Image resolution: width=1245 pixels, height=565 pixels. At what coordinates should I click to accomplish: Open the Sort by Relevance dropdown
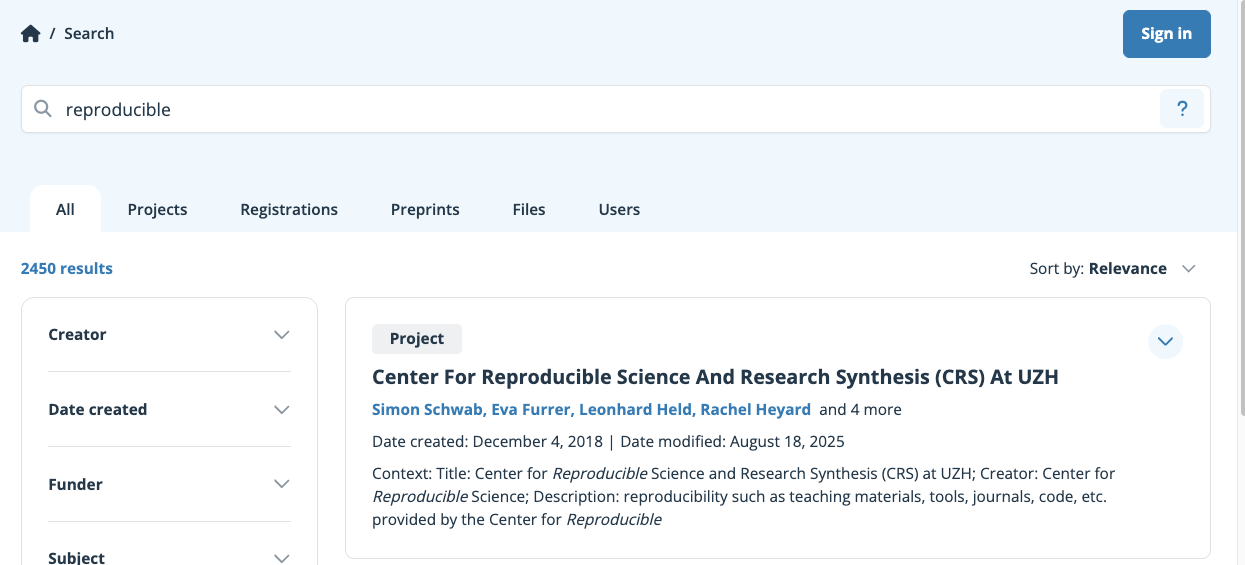click(1113, 269)
